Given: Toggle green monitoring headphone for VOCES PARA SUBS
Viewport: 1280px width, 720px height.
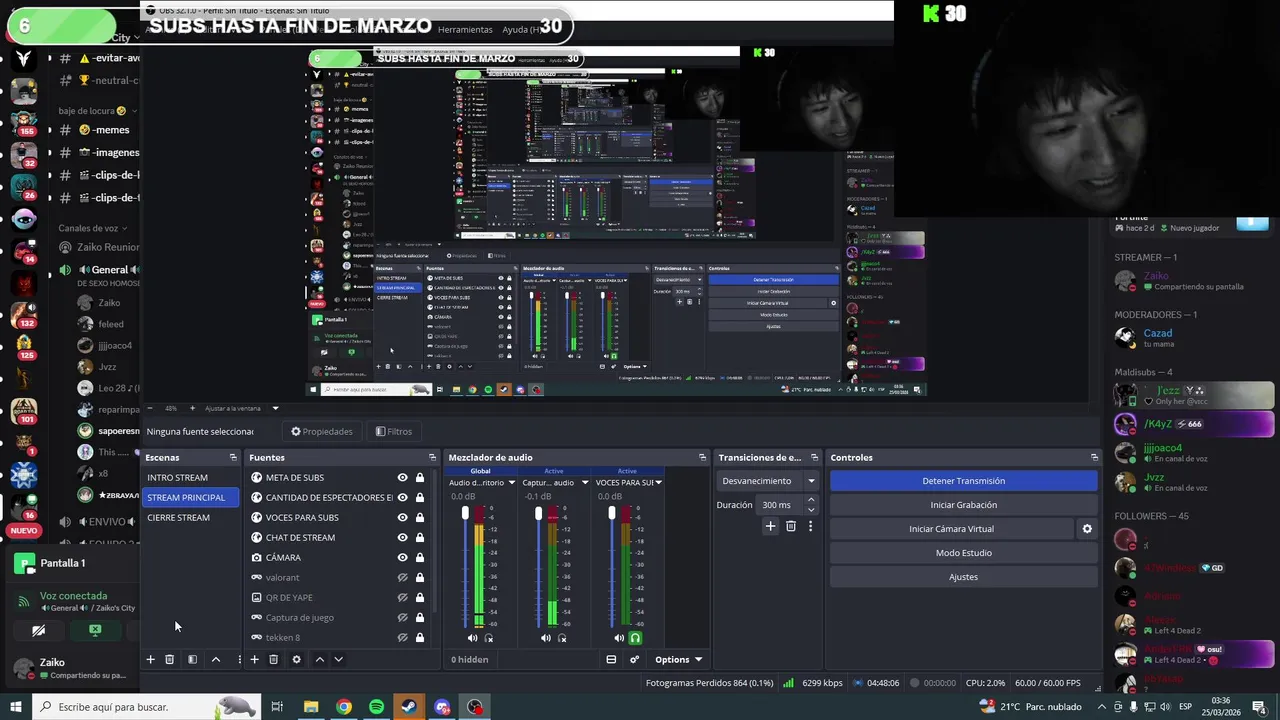Looking at the screenshot, I should click(635, 637).
